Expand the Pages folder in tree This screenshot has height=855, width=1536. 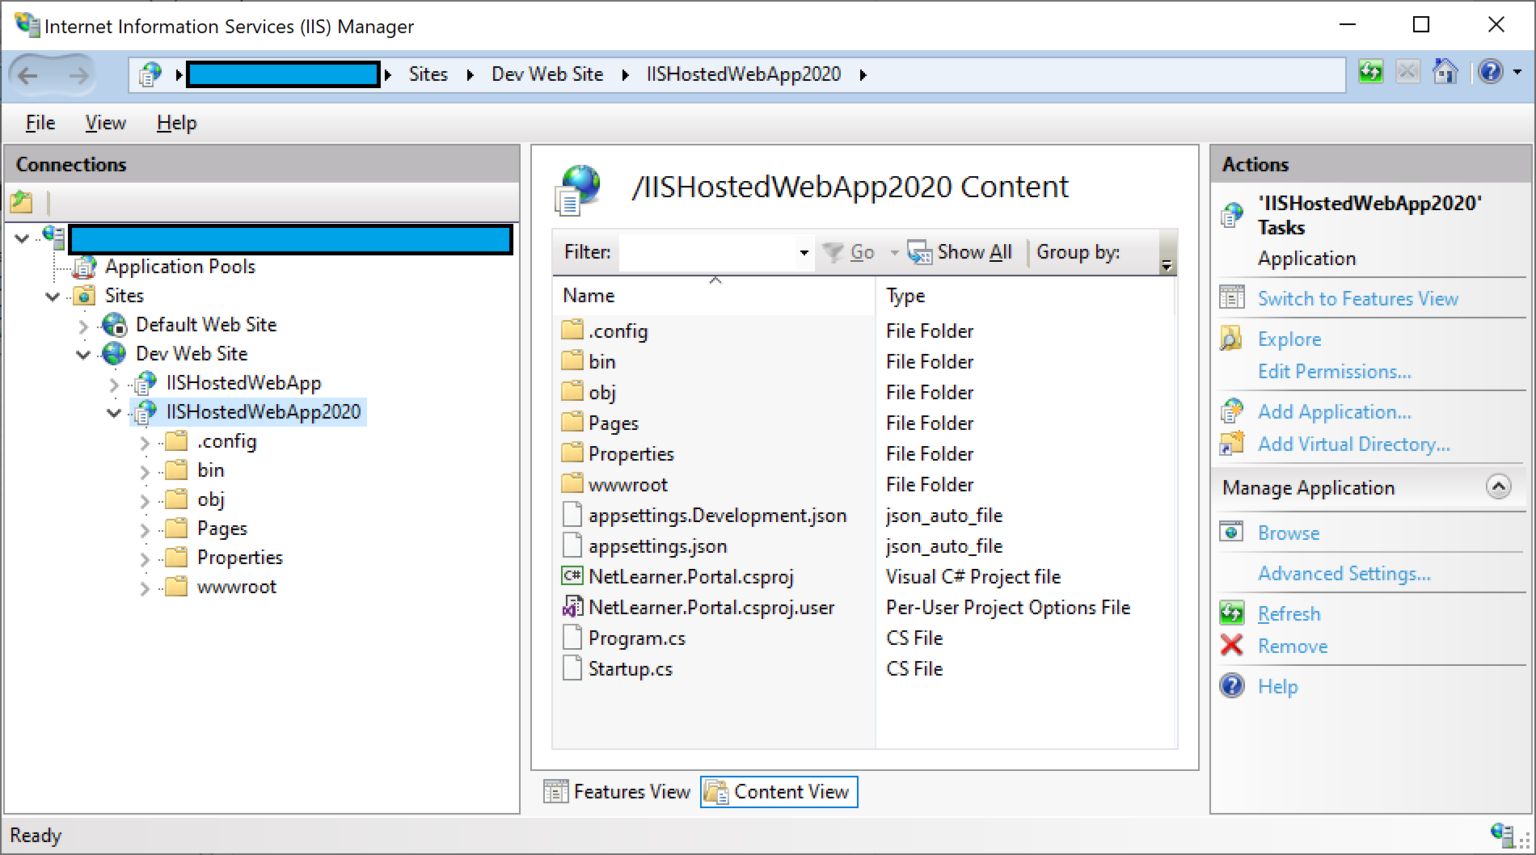pyautogui.click(x=145, y=530)
